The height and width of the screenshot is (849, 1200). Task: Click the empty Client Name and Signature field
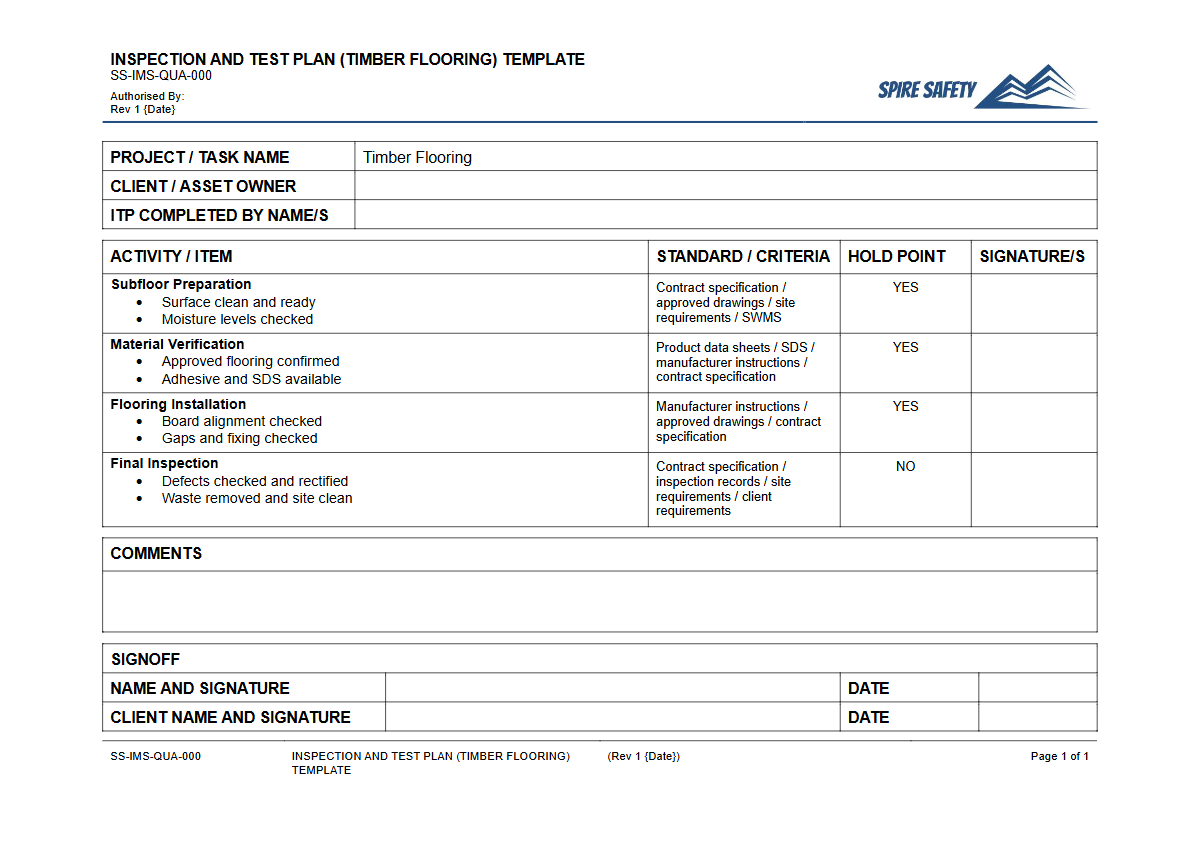click(613, 717)
